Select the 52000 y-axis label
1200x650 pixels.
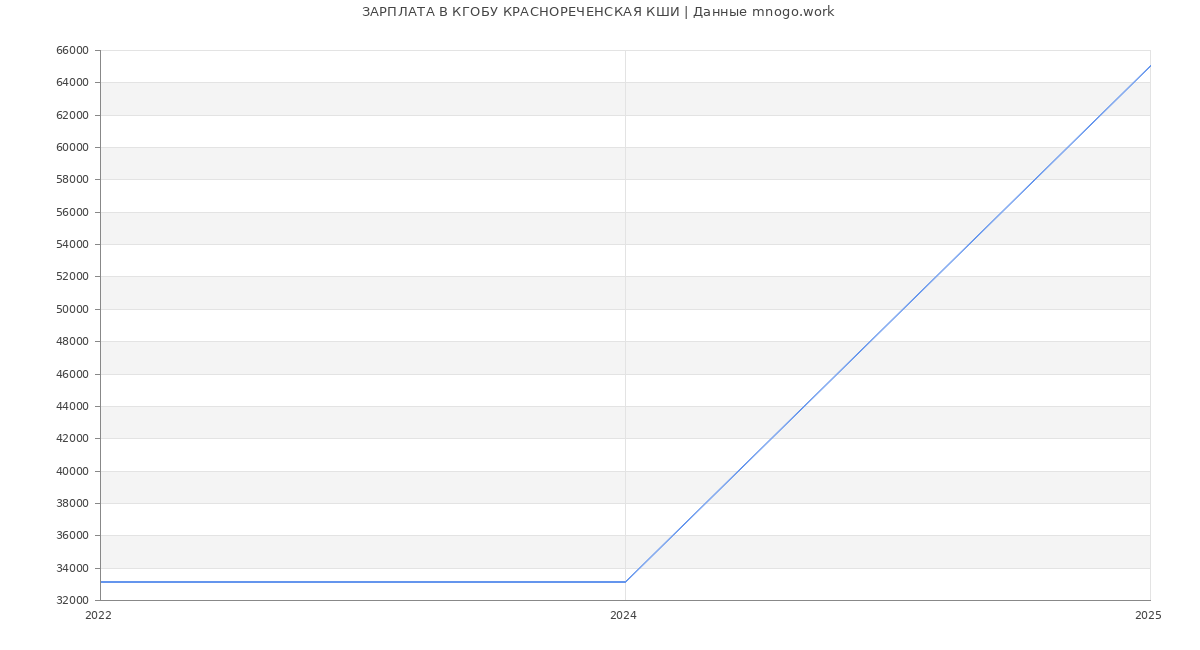click(x=74, y=277)
